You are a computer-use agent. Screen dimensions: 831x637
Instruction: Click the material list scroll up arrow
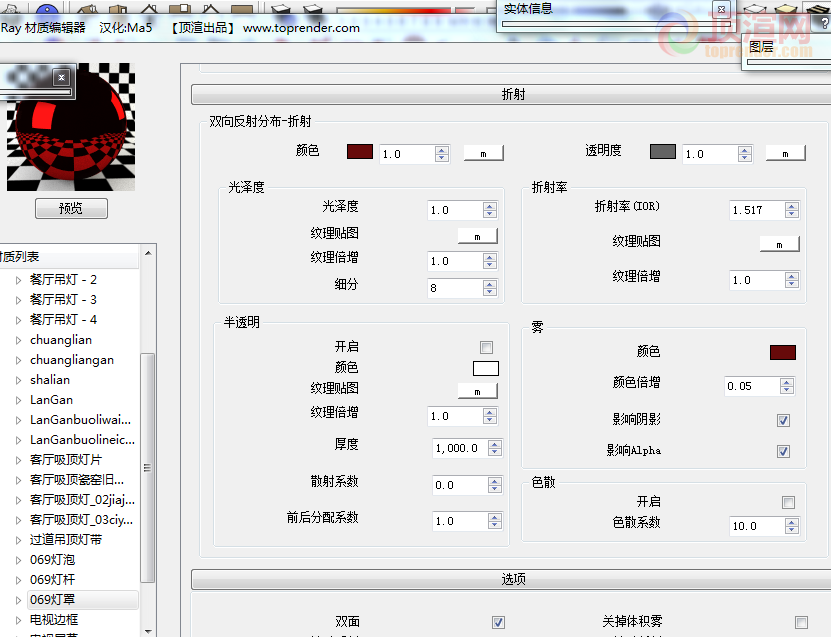click(148, 254)
